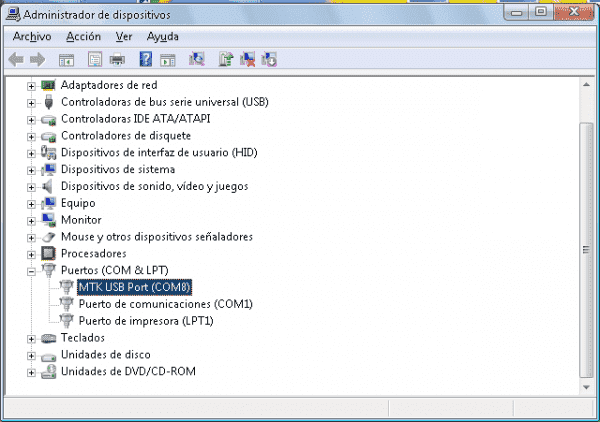Click the Print toolbar icon
This screenshot has width=600, height=422.
pyautogui.click(x=117, y=60)
